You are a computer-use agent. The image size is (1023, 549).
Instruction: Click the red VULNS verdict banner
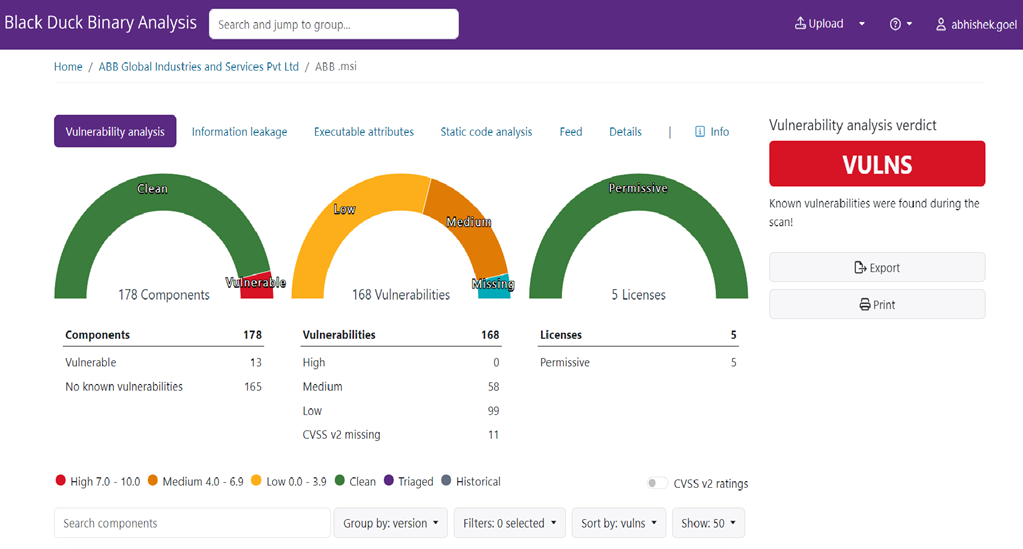point(877,164)
